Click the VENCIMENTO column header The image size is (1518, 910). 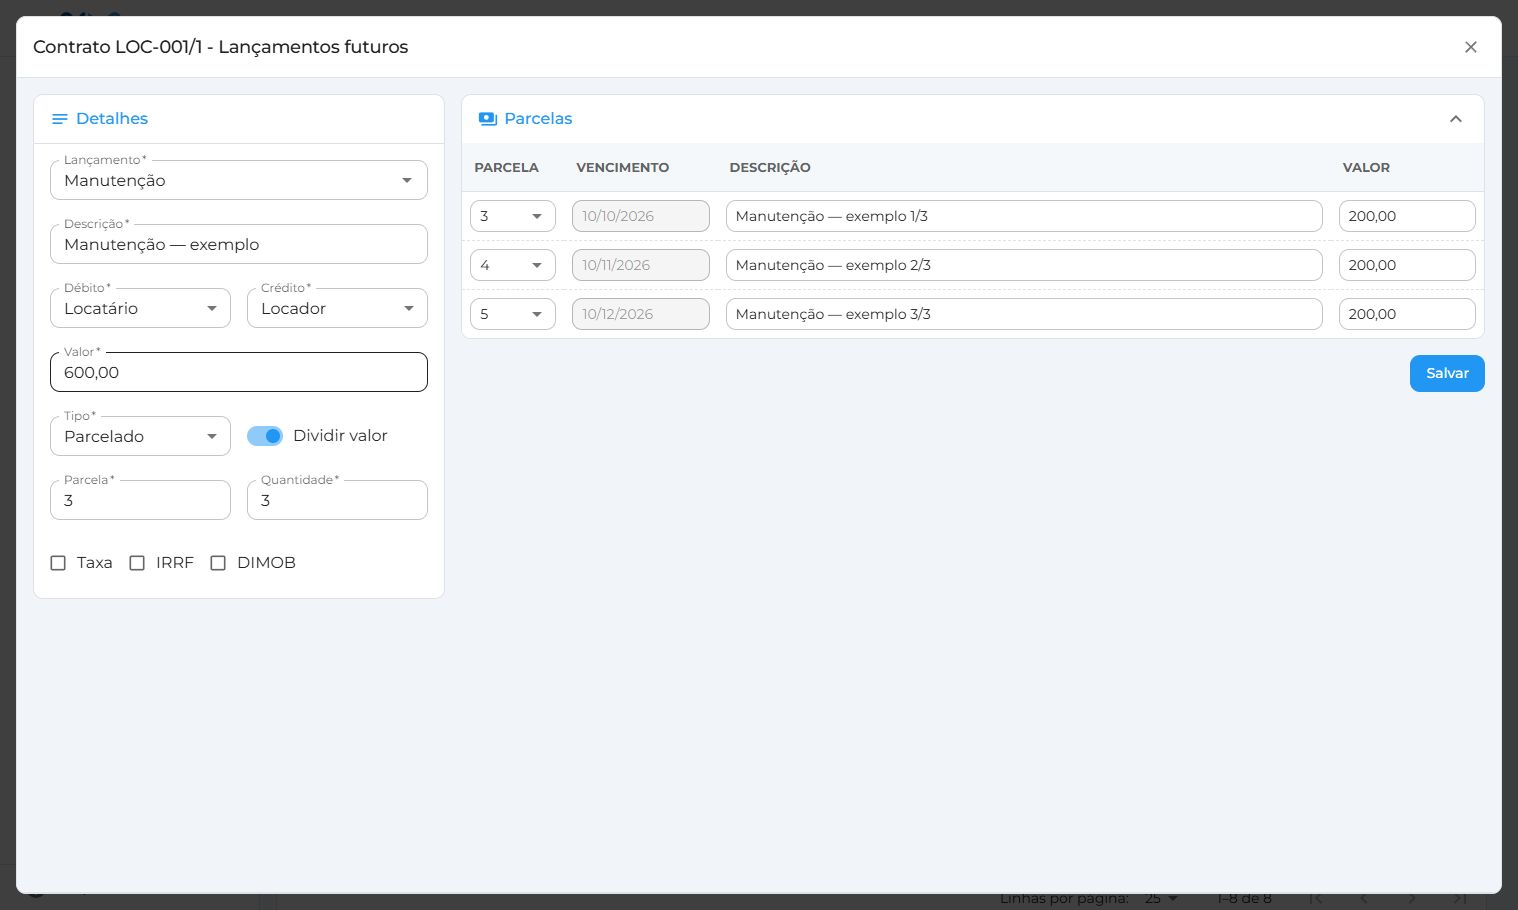tap(622, 168)
